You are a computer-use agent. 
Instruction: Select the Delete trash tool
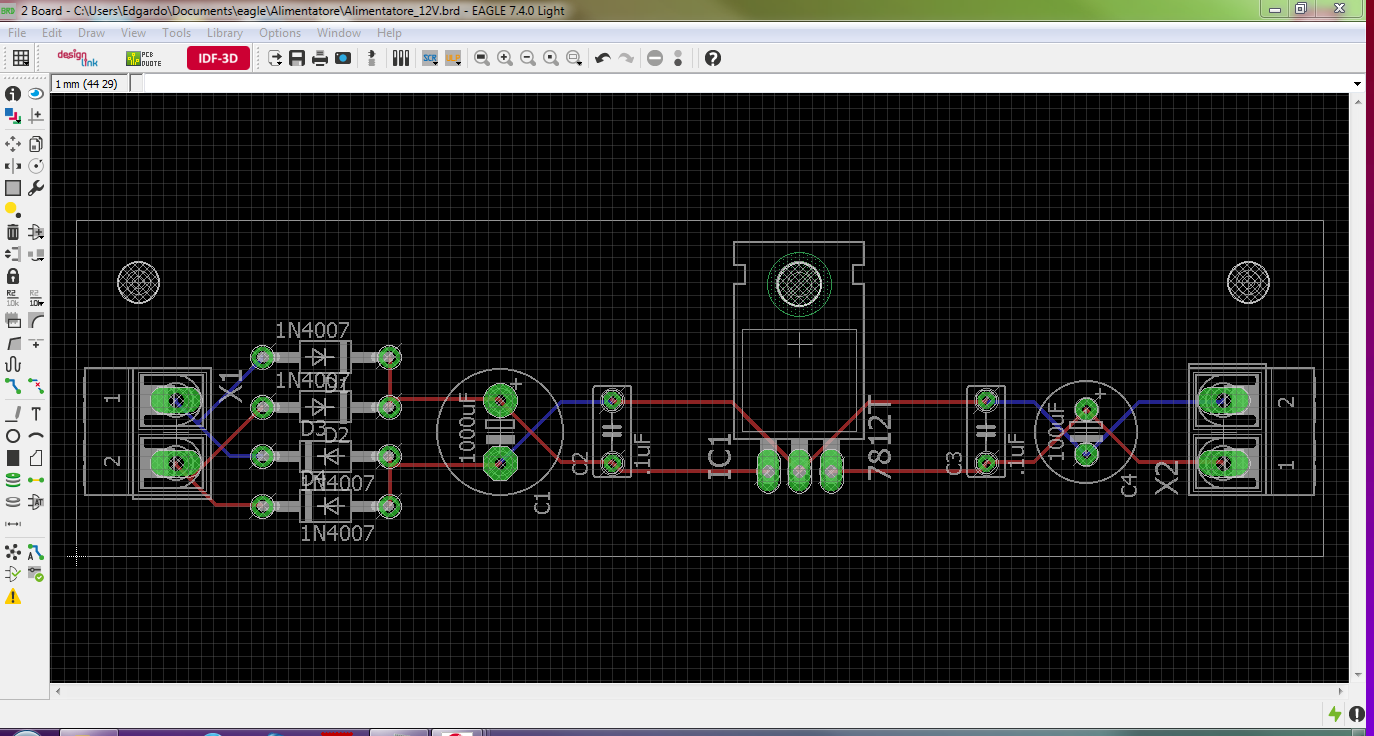(x=13, y=232)
